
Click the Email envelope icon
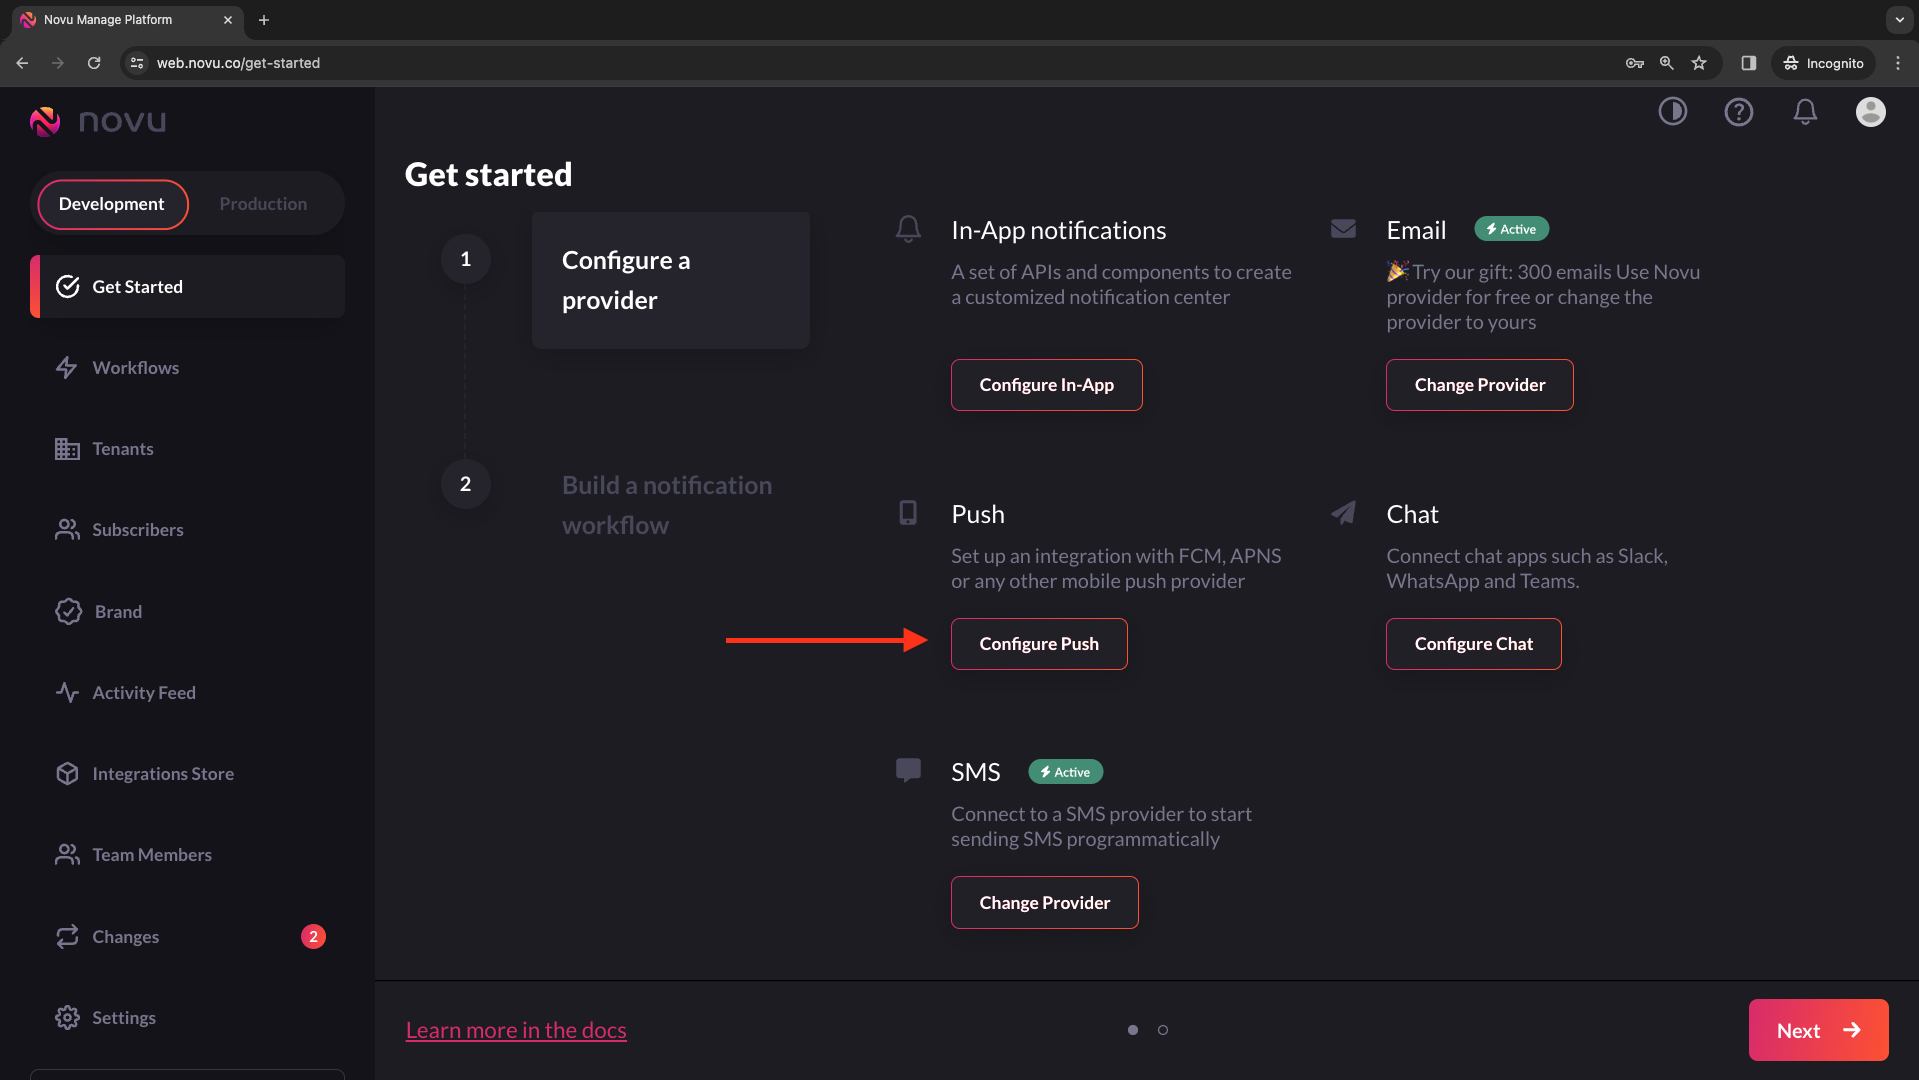click(1343, 229)
